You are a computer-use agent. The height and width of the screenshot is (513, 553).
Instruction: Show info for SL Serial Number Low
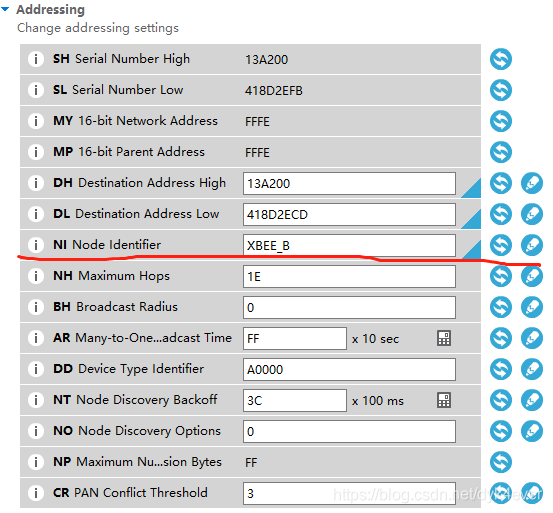36,90
